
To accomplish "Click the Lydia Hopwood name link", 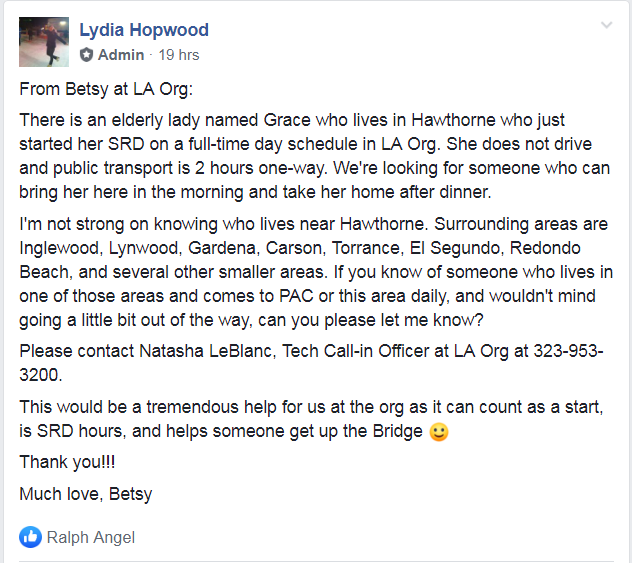I will pos(144,30).
